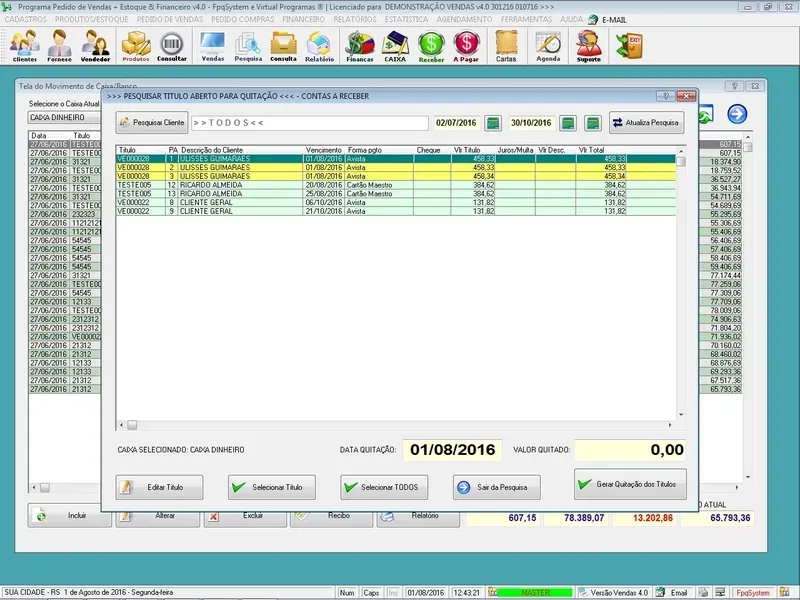
Task: Open the CAIXA cash register icon
Action: point(395,45)
